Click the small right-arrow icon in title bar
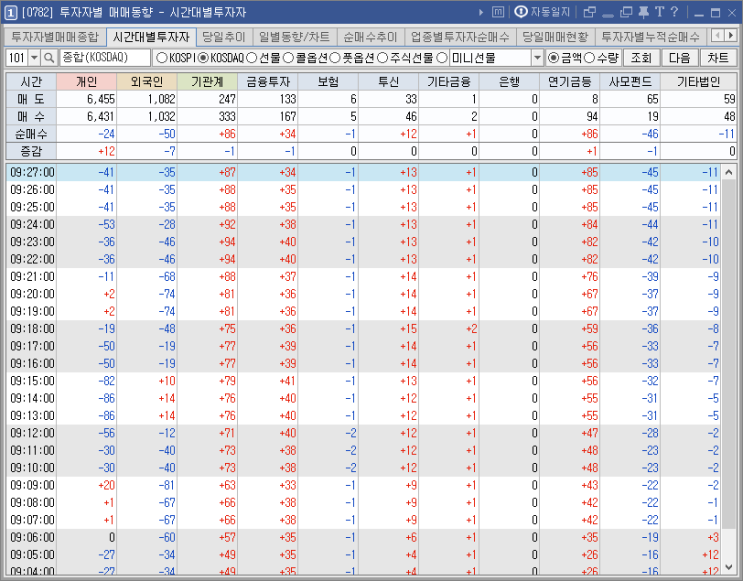This screenshot has height=581, width=743. click(x=481, y=12)
